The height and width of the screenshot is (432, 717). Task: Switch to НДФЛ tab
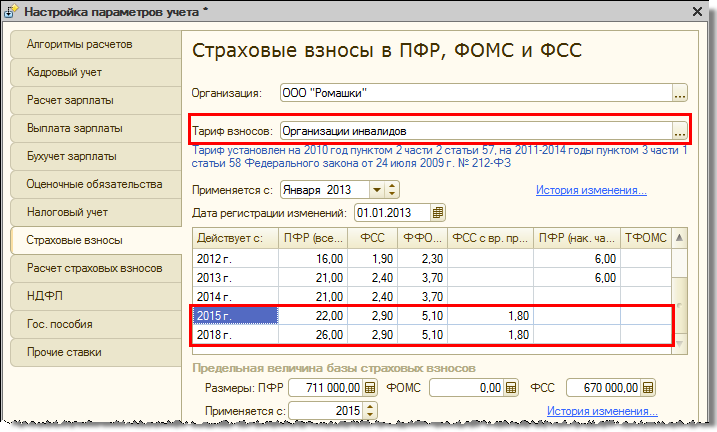96,296
